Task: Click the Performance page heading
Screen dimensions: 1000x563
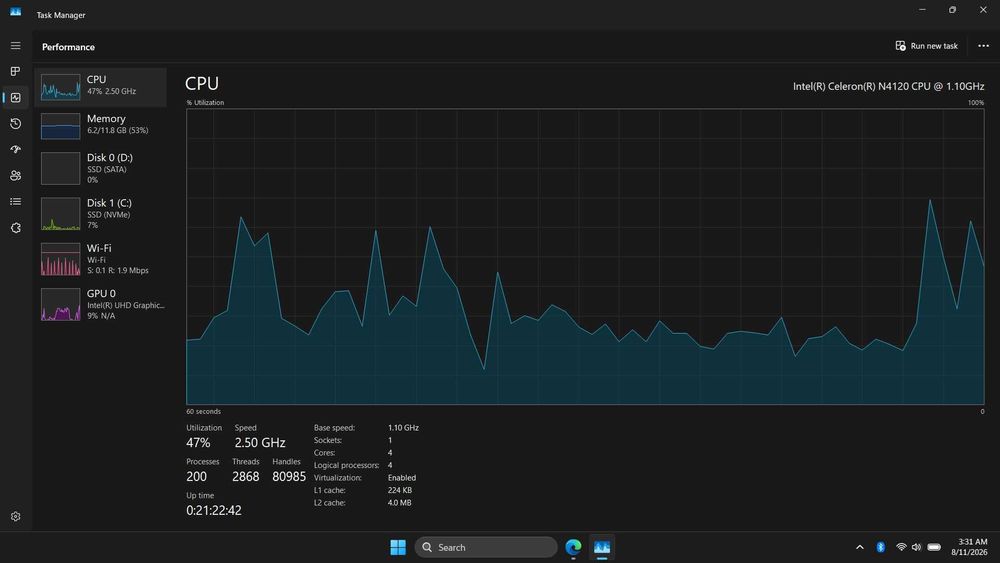Action: point(68,47)
